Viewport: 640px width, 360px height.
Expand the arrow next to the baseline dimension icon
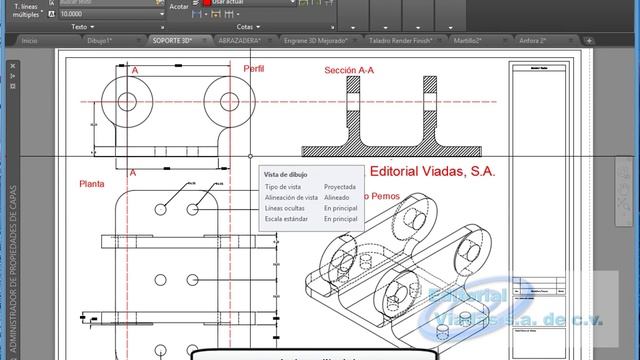click(238, 15)
